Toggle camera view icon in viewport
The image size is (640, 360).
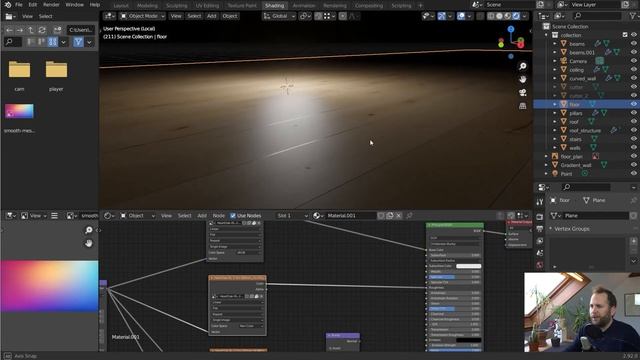coord(522,93)
